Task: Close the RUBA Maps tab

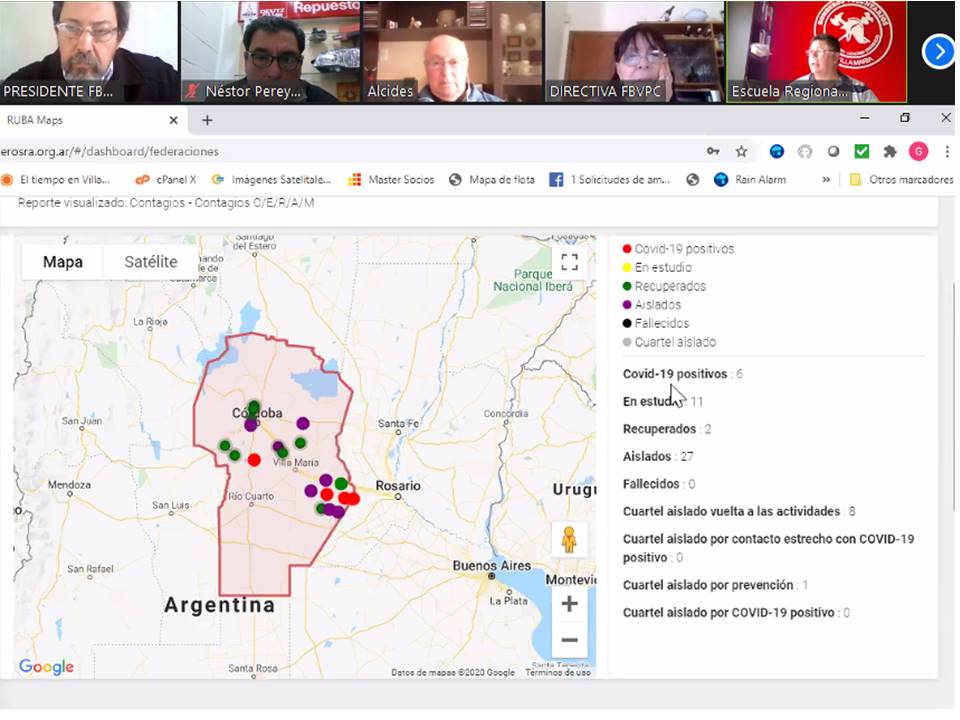Action: (x=173, y=121)
